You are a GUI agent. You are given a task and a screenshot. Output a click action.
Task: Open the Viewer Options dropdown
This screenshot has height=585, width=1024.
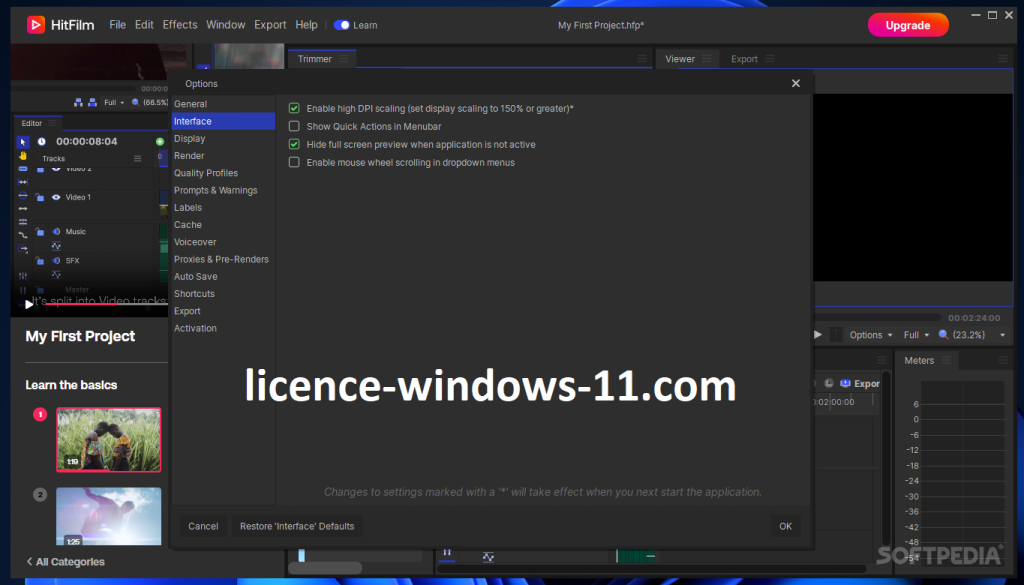870,335
